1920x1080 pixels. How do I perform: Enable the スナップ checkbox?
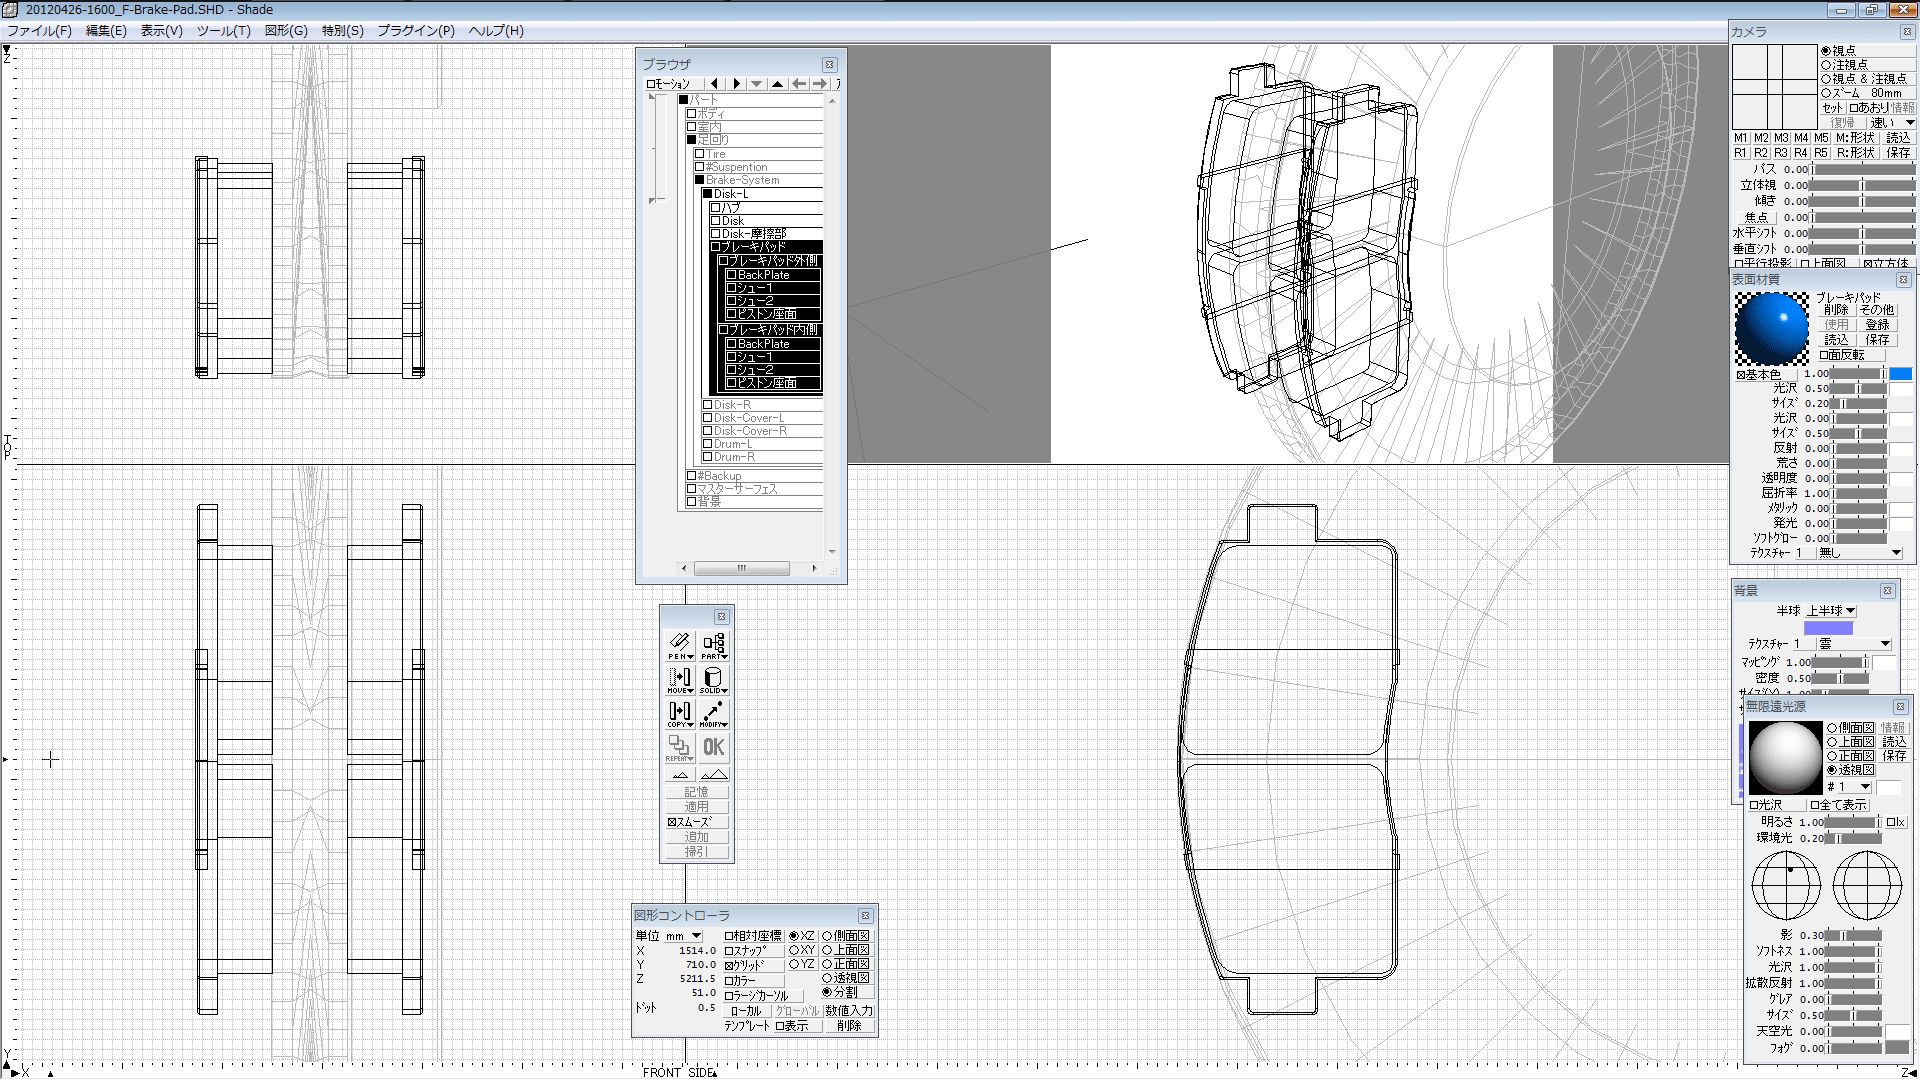click(x=729, y=951)
